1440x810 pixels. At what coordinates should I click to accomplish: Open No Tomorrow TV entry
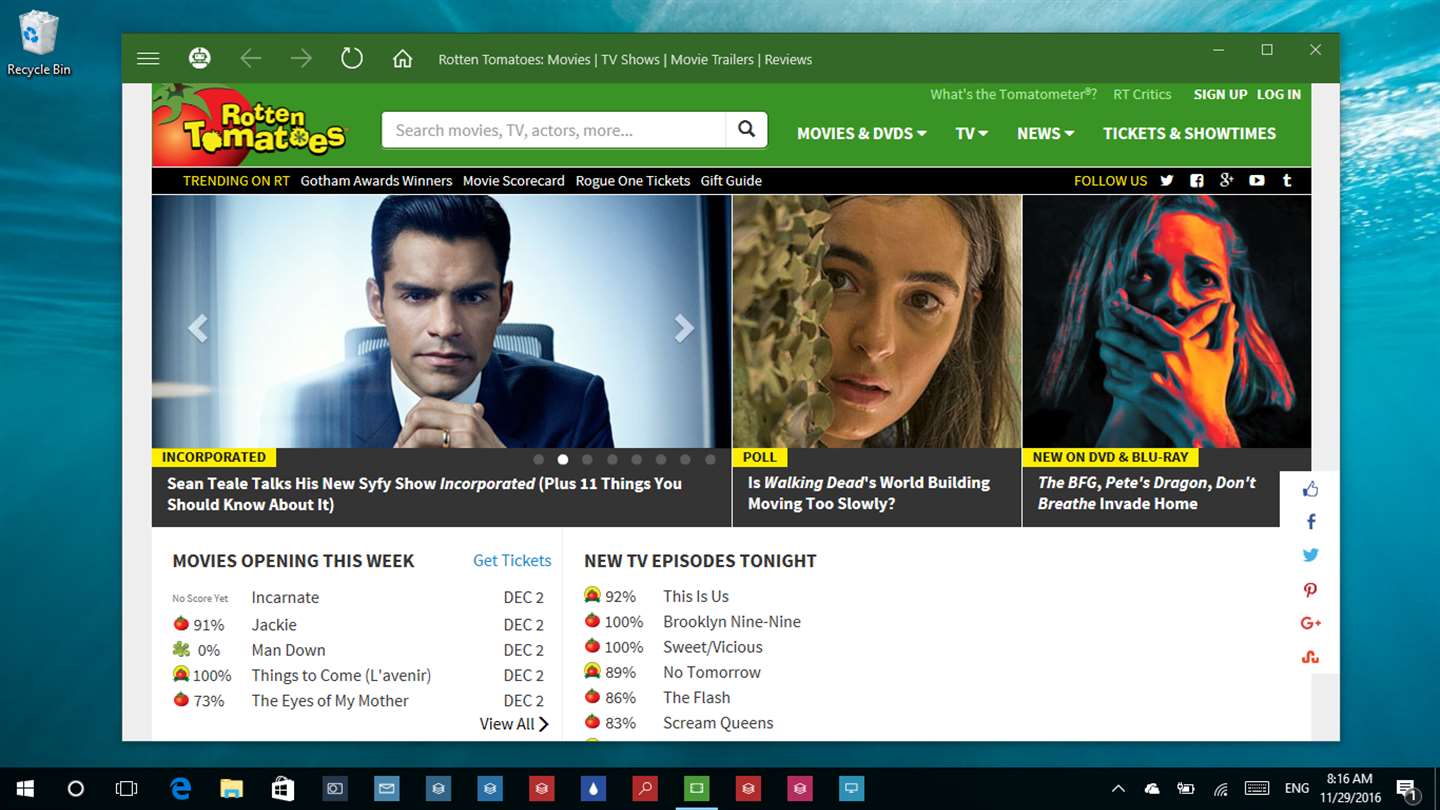tap(712, 672)
